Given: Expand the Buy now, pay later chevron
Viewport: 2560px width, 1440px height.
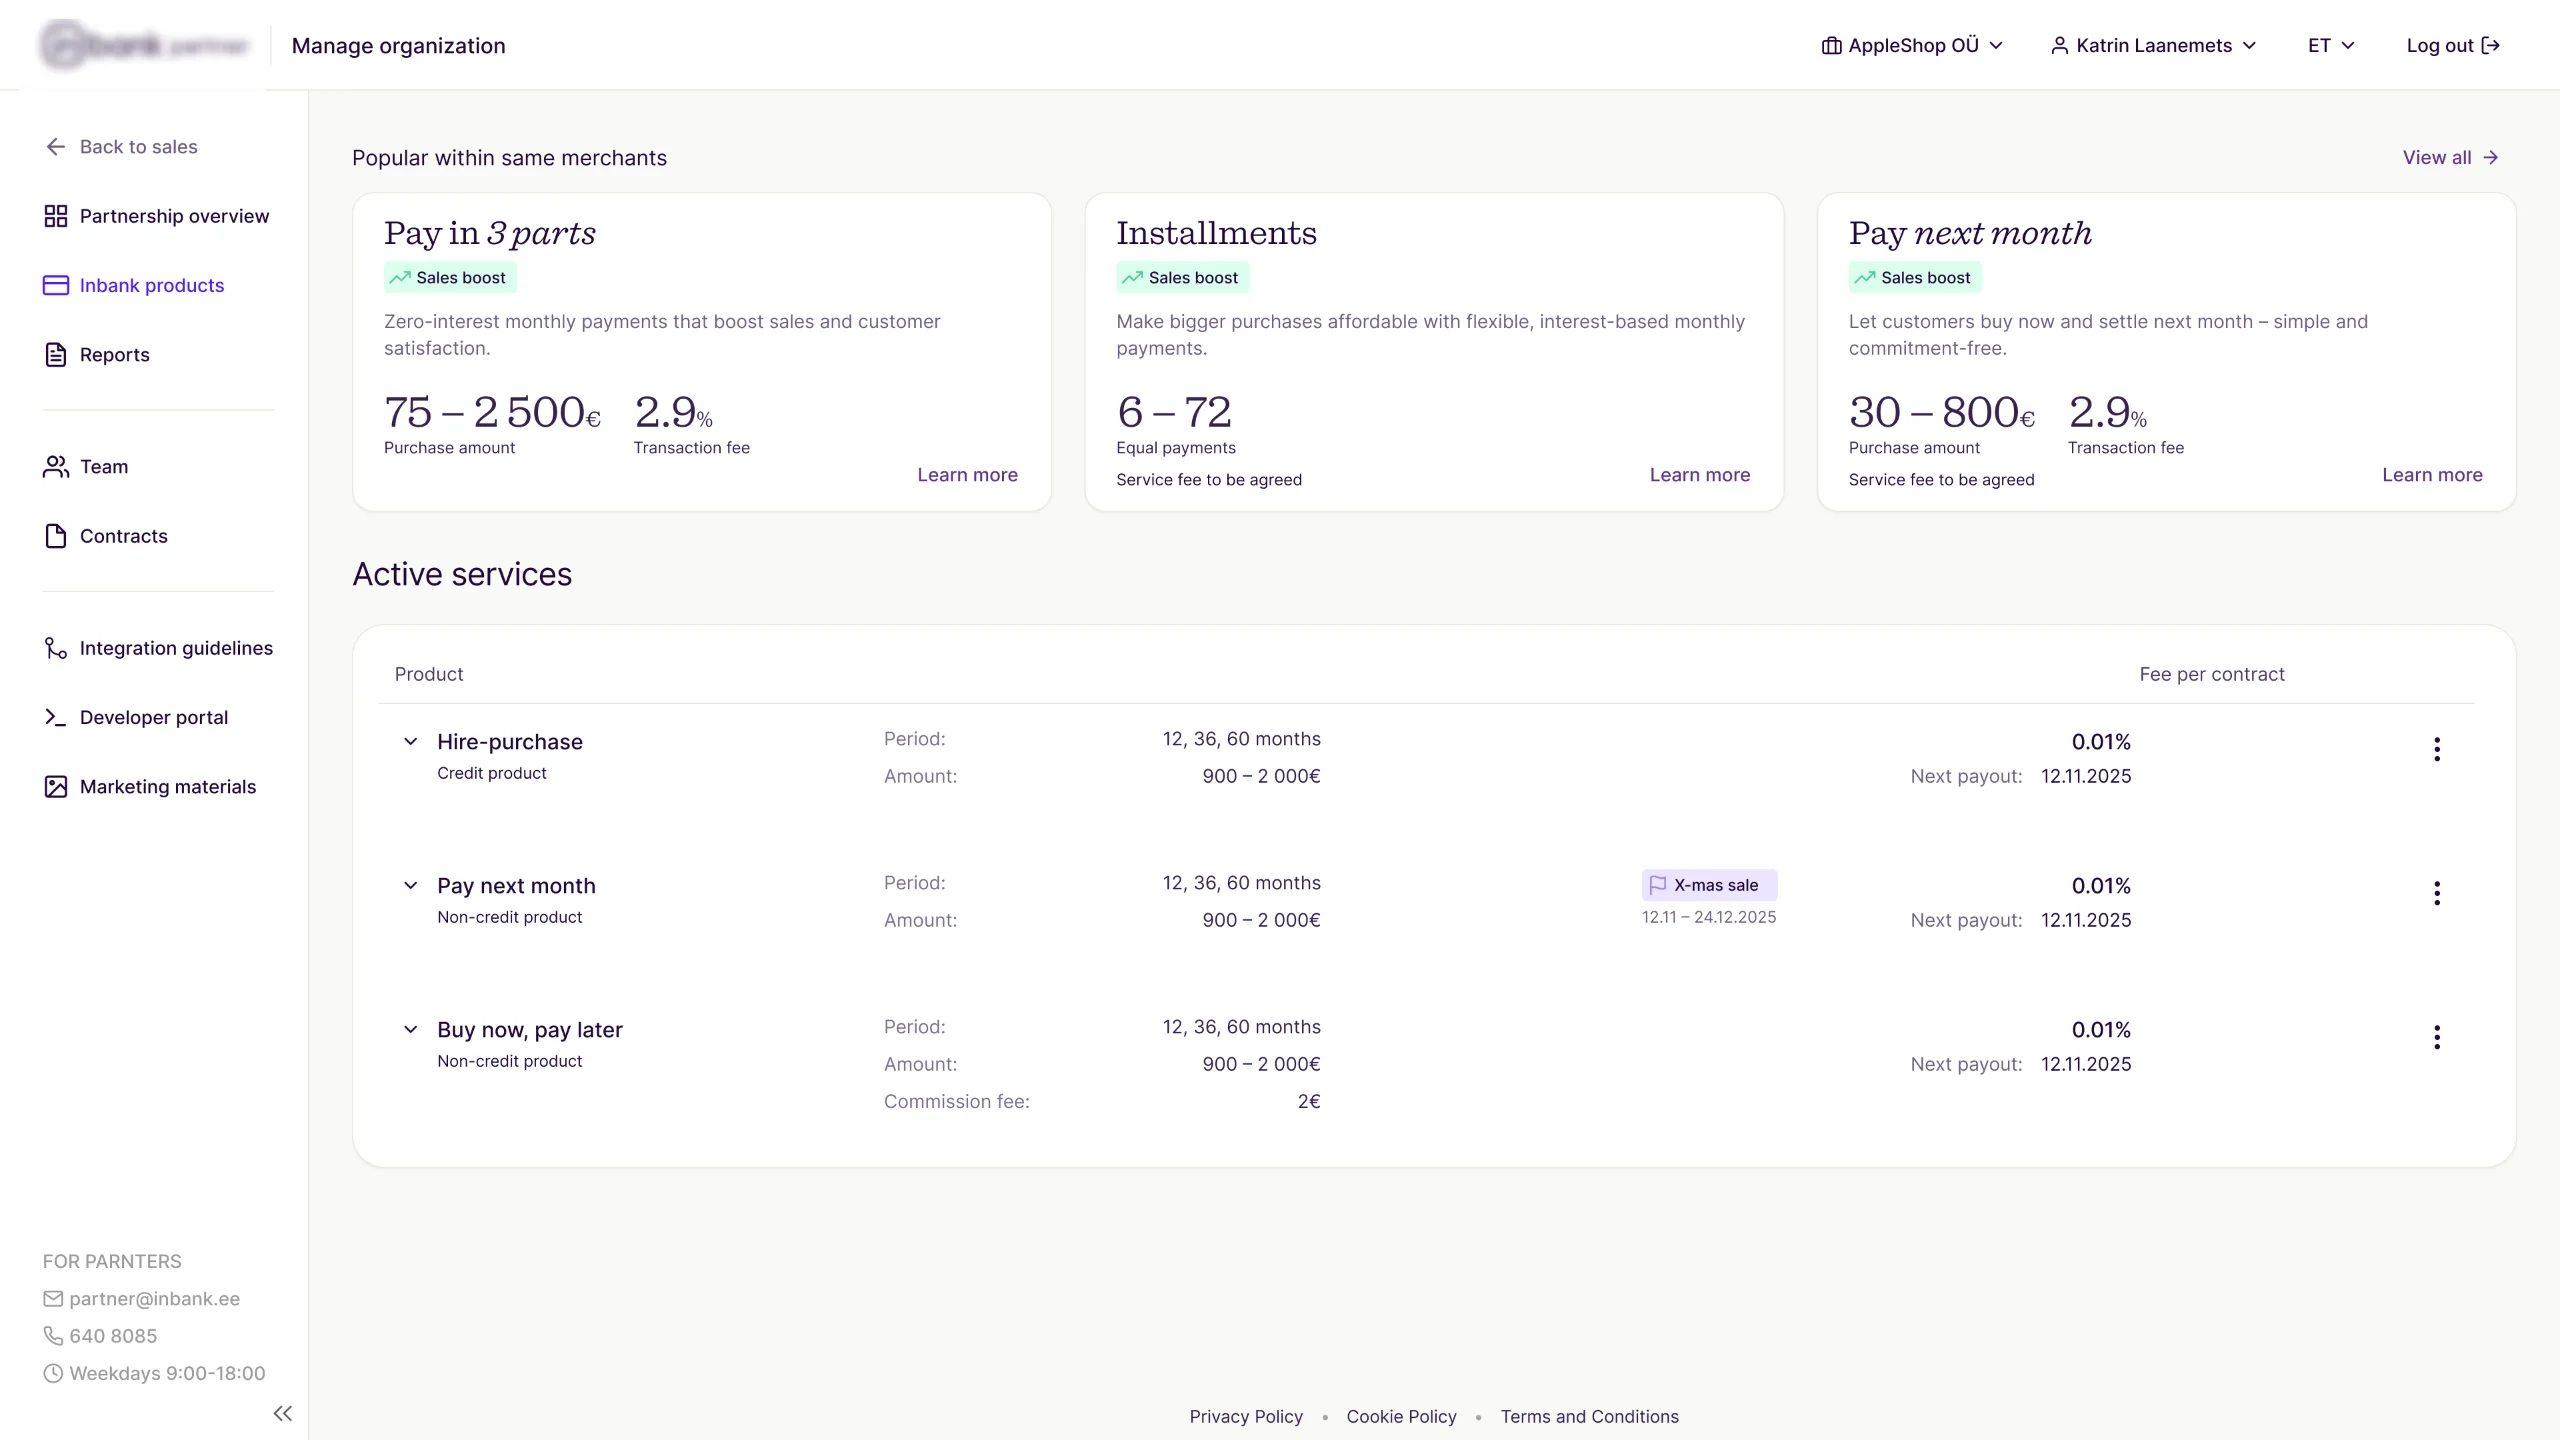Looking at the screenshot, I should point(410,1029).
